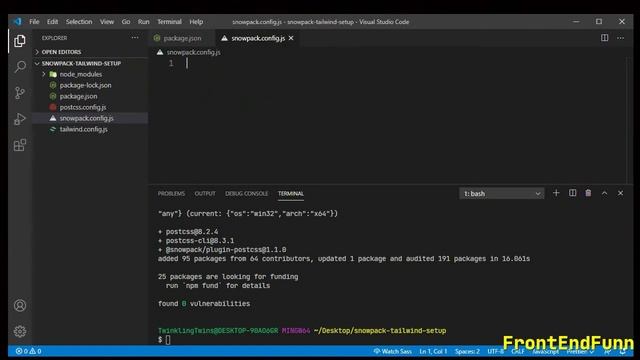Click the VS Code logo icon
640x360 pixels.
pyautogui.click(x=17, y=22)
